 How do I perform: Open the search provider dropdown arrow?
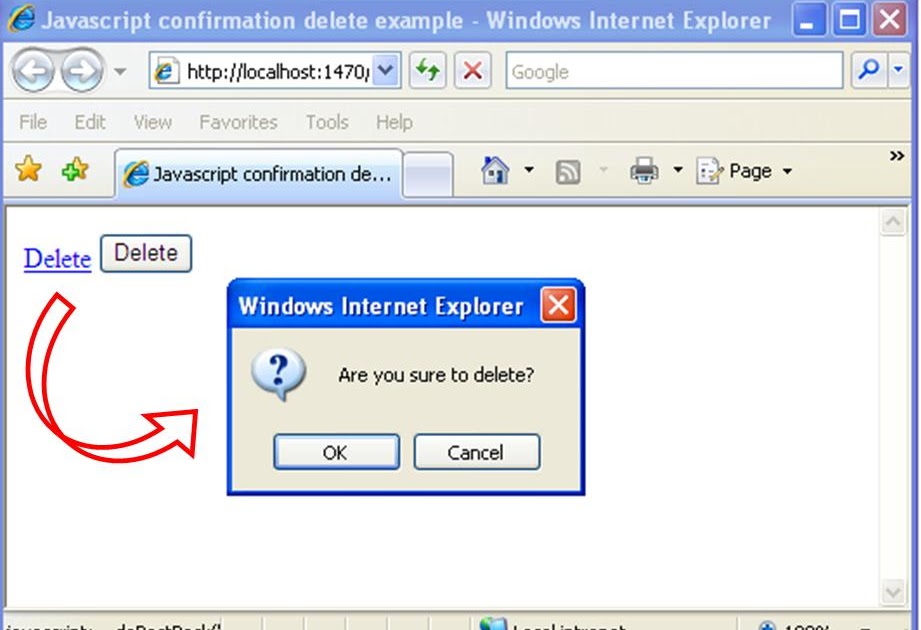pos(898,70)
